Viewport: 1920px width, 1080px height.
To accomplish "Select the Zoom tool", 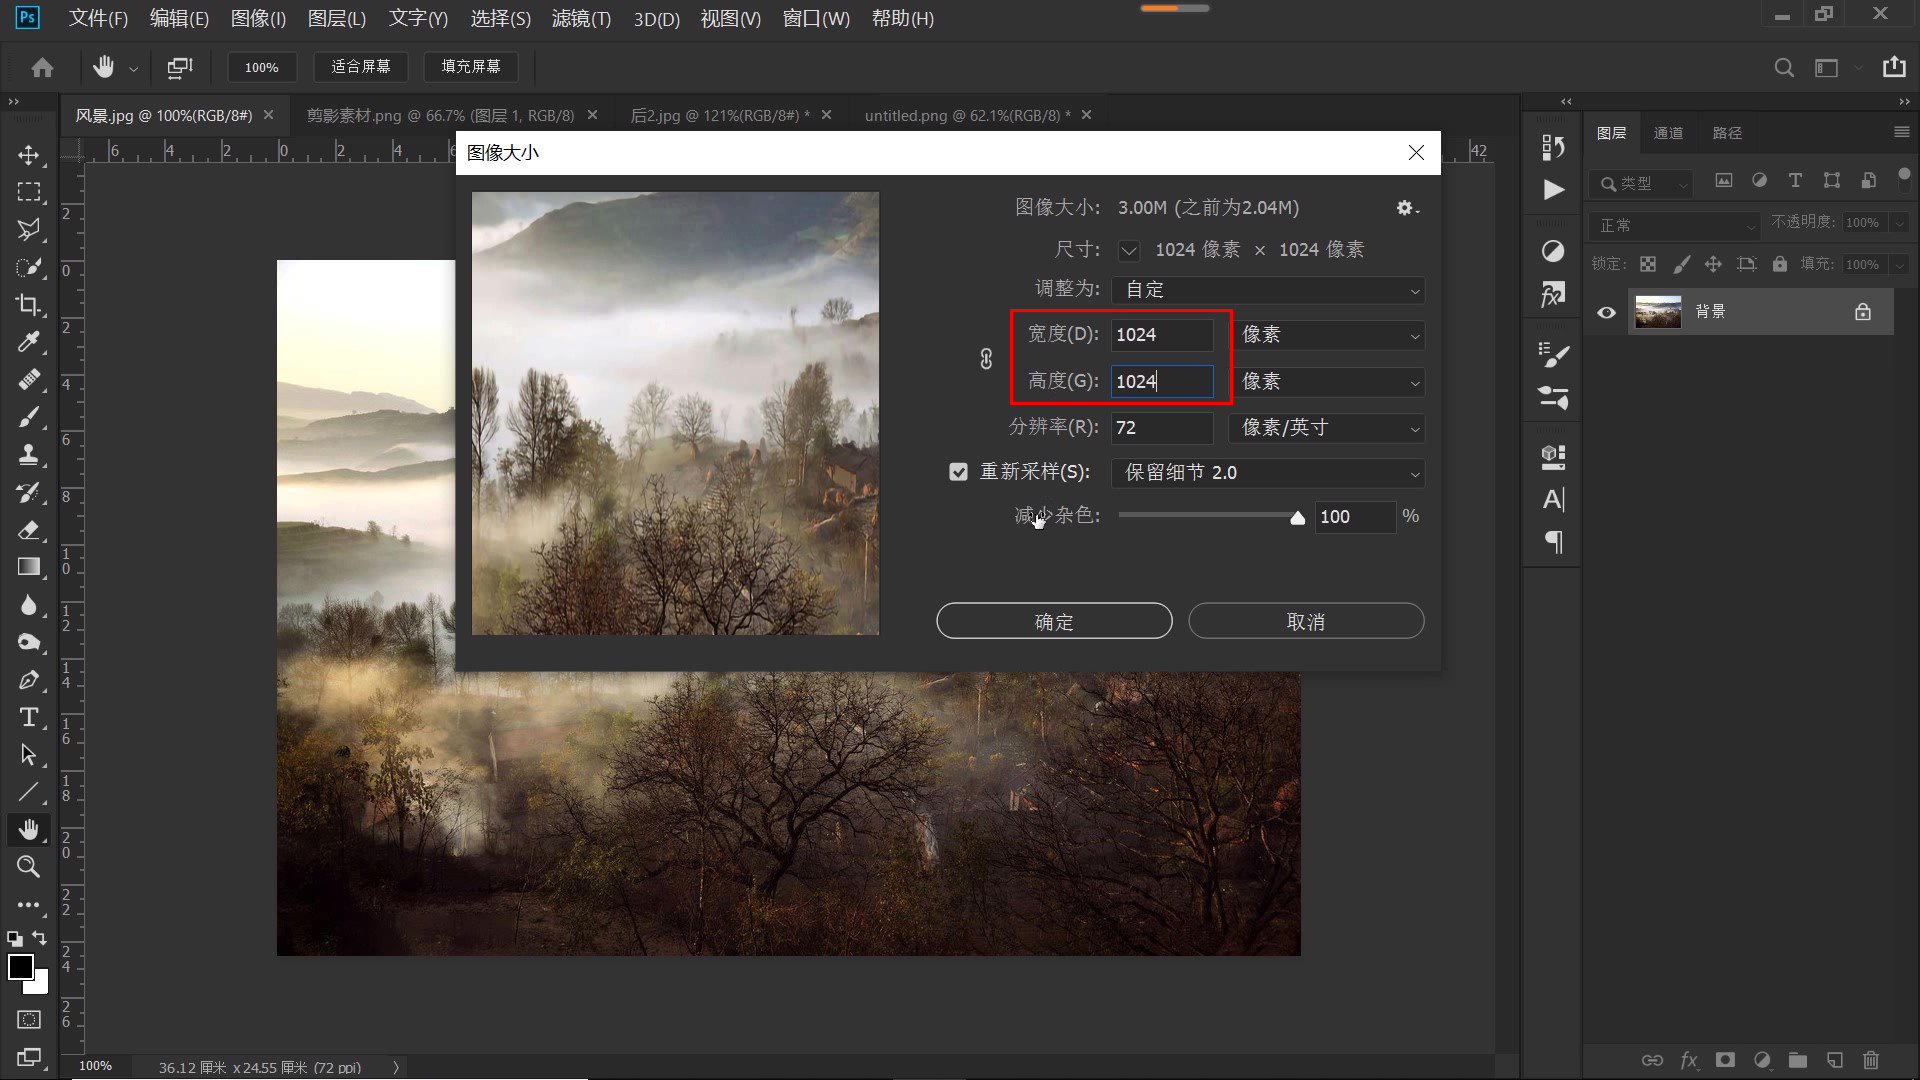I will [x=29, y=867].
